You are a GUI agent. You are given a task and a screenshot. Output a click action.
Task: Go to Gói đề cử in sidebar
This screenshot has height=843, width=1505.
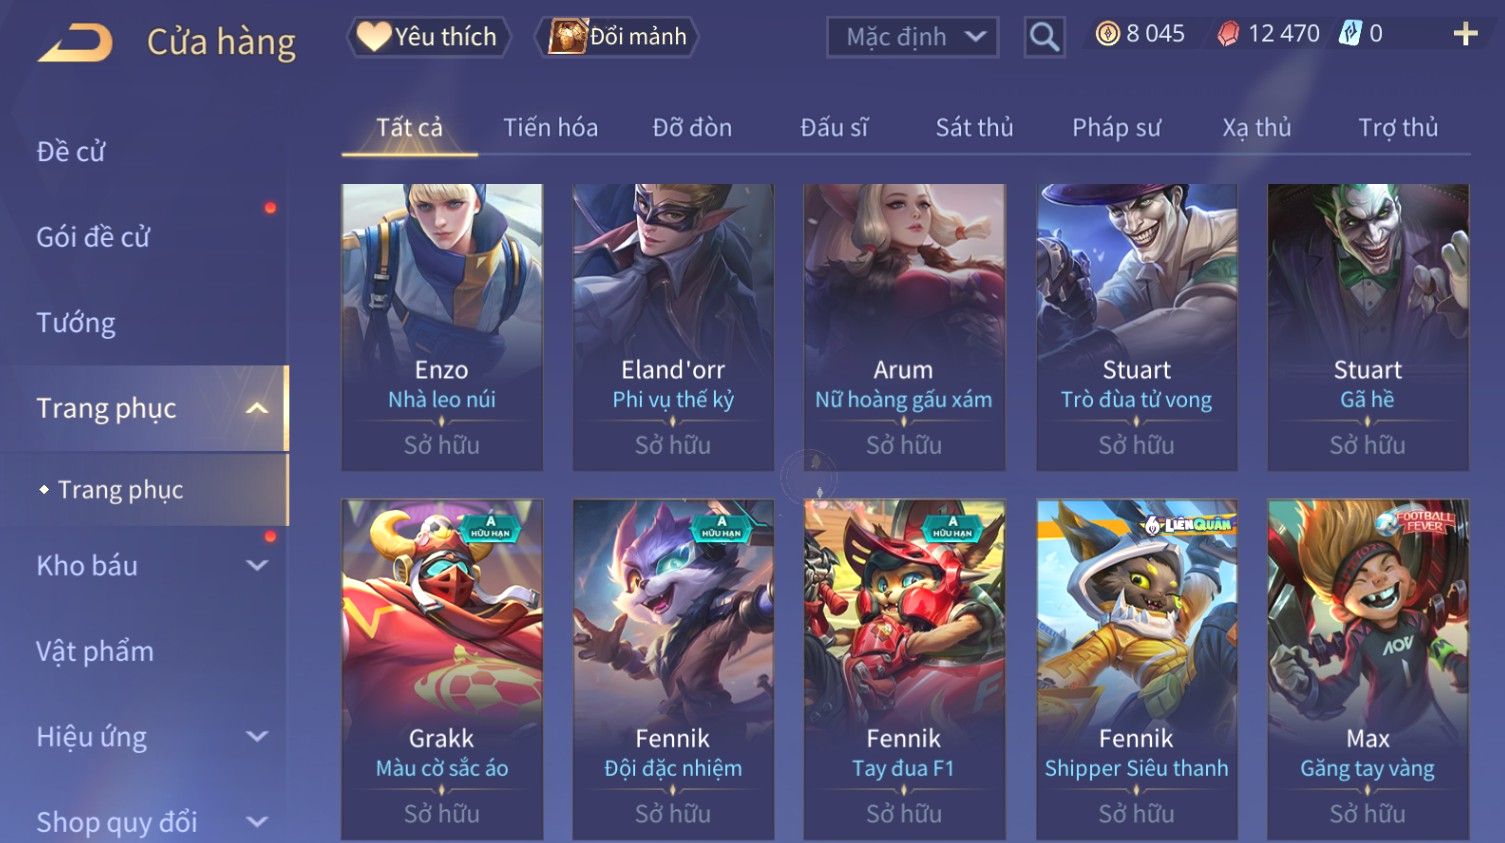pyautogui.click(x=93, y=237)
